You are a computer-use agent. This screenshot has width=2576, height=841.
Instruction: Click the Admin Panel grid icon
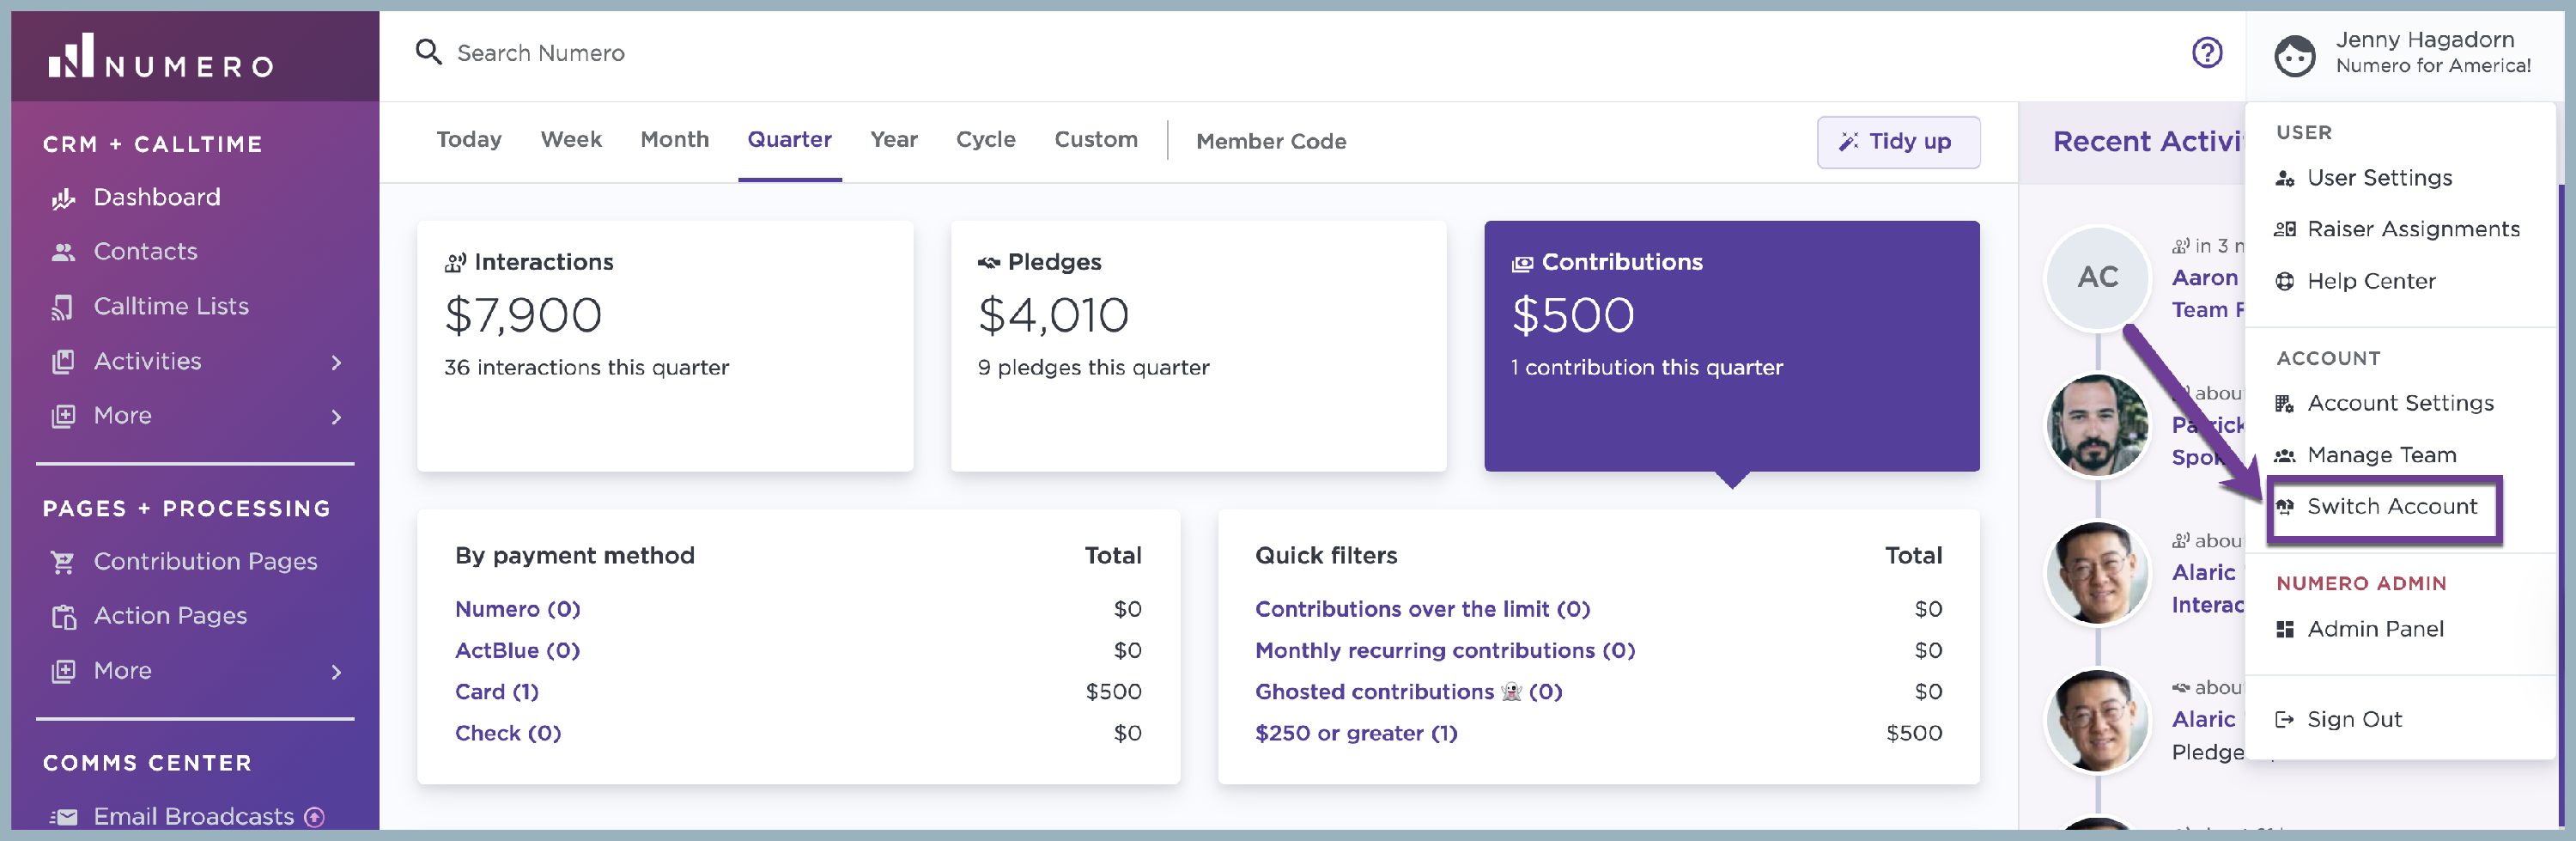pyautogui.click(x=2284, y=630)
